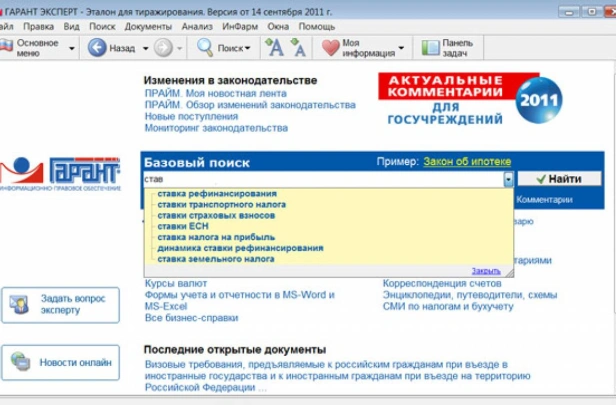Select suggestion ставка рефинансирования
This screenshot has height=405, width=616.
217,194
